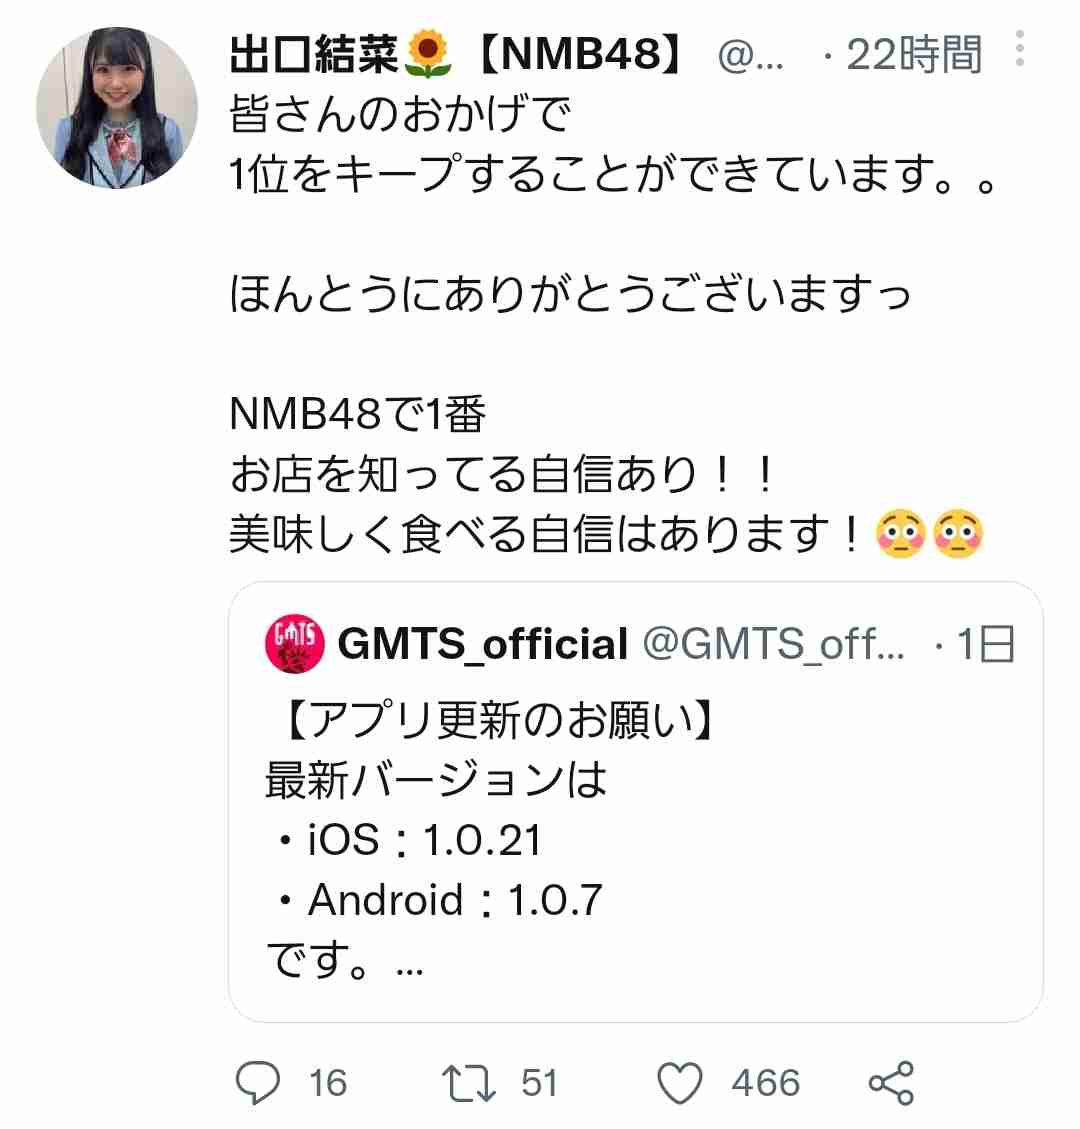View the 466 likes count

(765, 1083)
